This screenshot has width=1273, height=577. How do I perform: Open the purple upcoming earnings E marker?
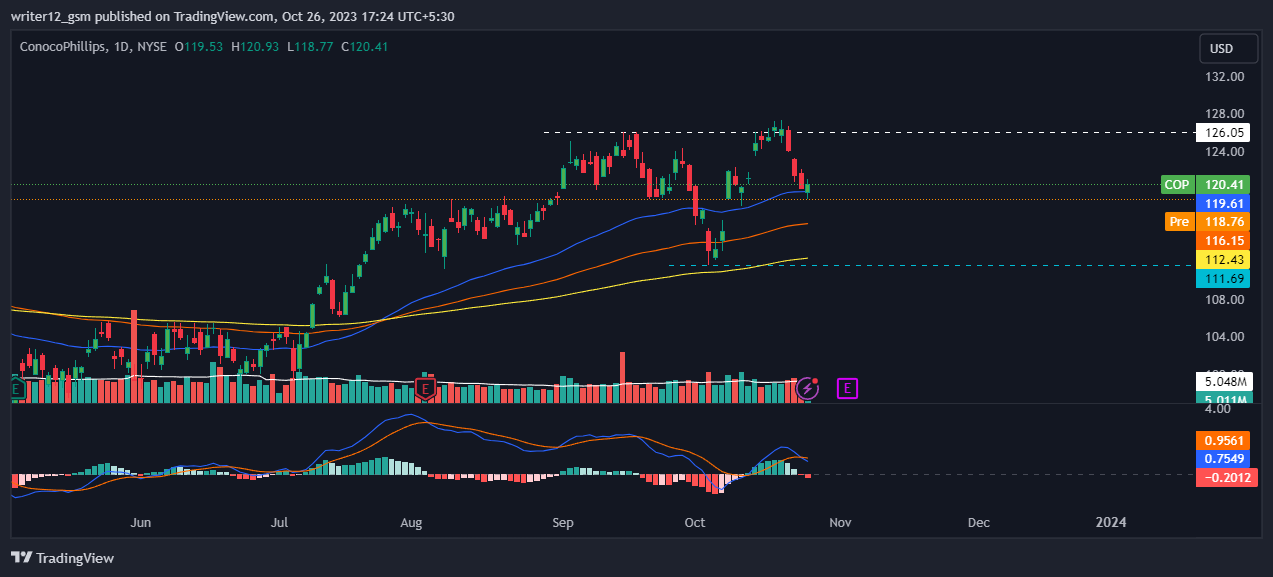click(847, 388)
